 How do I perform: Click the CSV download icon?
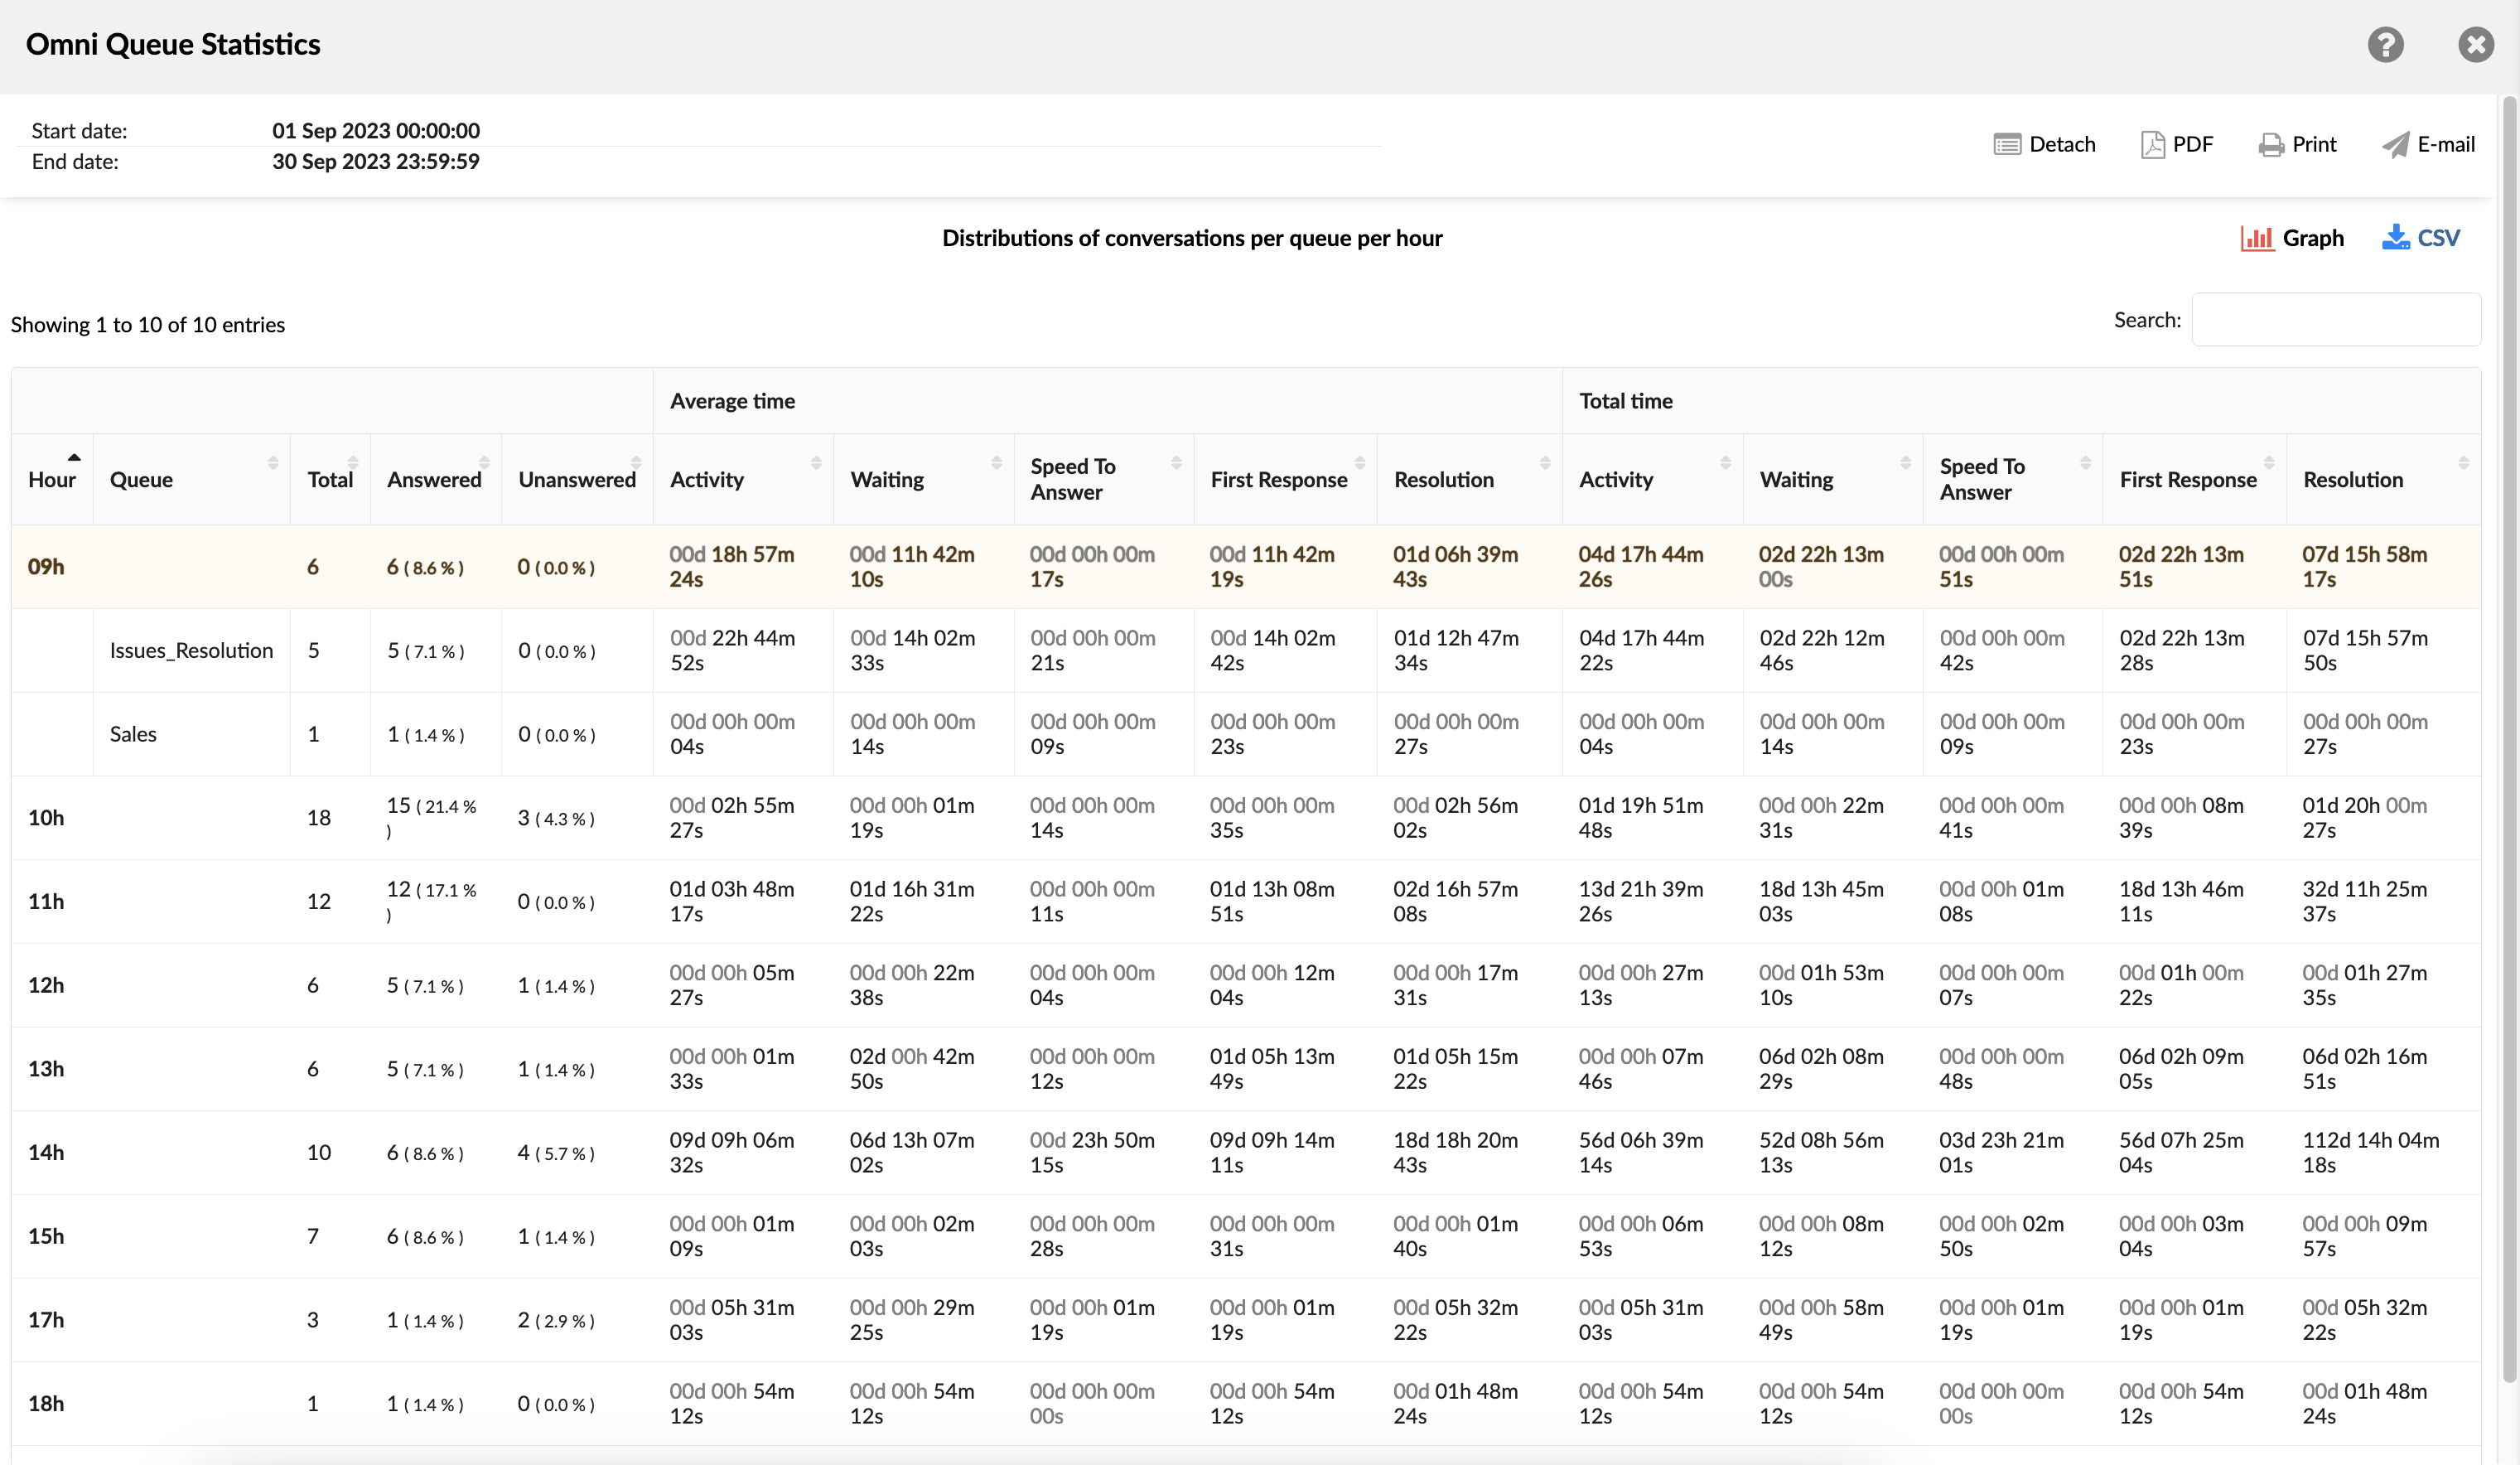(x=2395, y=238)
